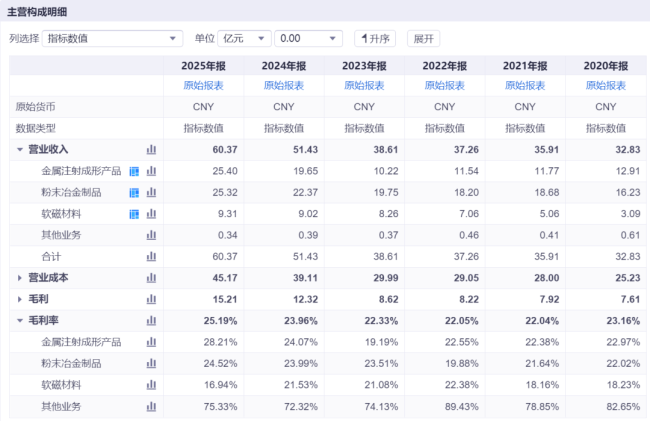This screenshot has height=421, width=650.
Task: Select 营业收入 value 60.37 for 2025
Action: 225,150
